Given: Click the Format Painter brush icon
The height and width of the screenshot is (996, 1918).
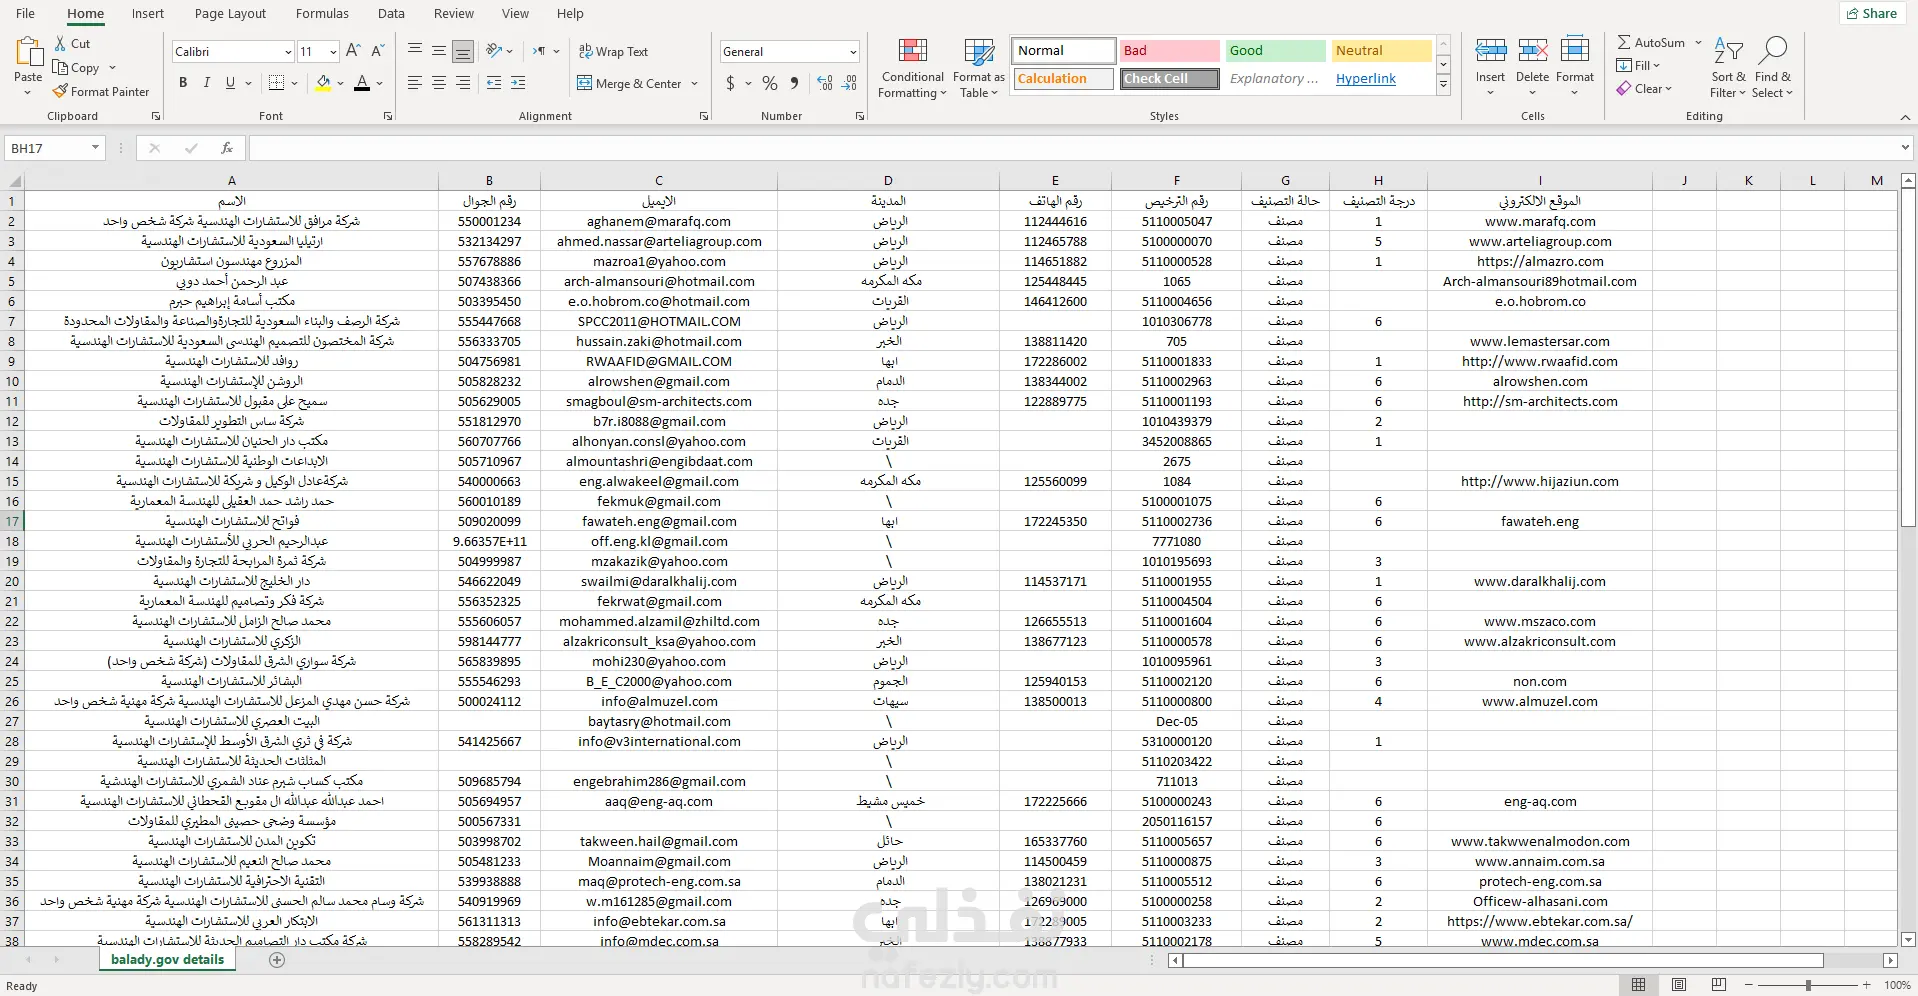Looking at the screenshot, I should pyautogui.click(x=61, y=92).
